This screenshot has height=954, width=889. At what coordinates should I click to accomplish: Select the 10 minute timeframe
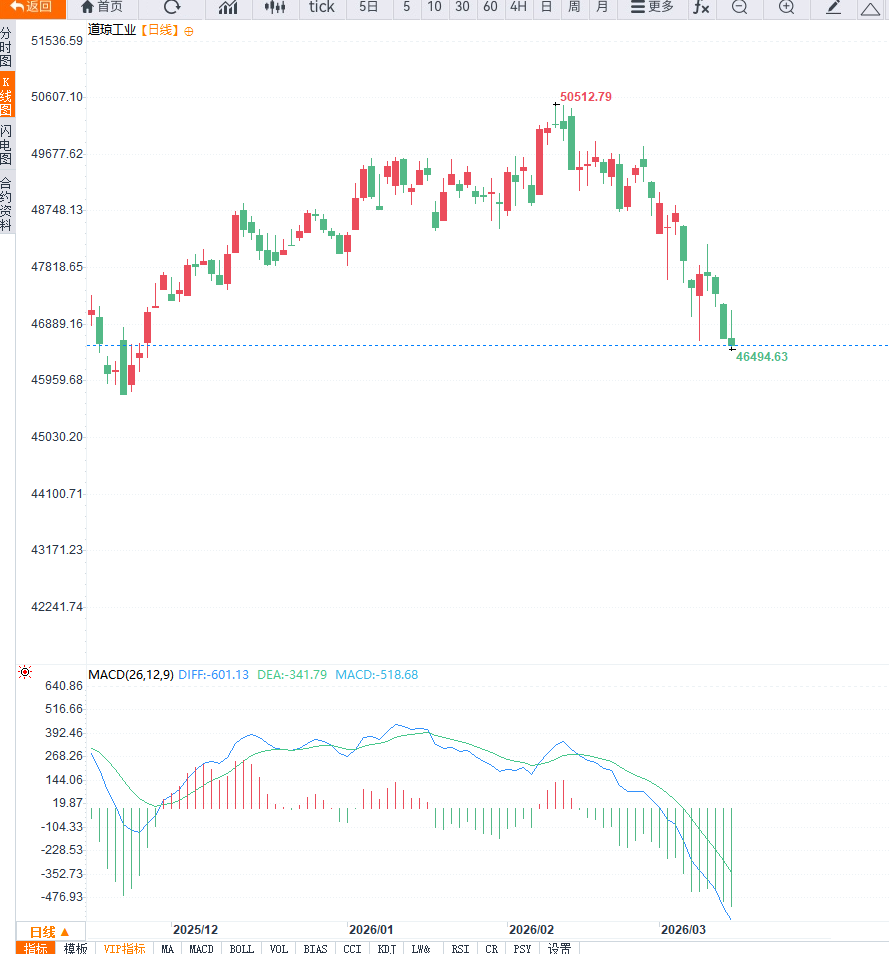pos(434,7)
